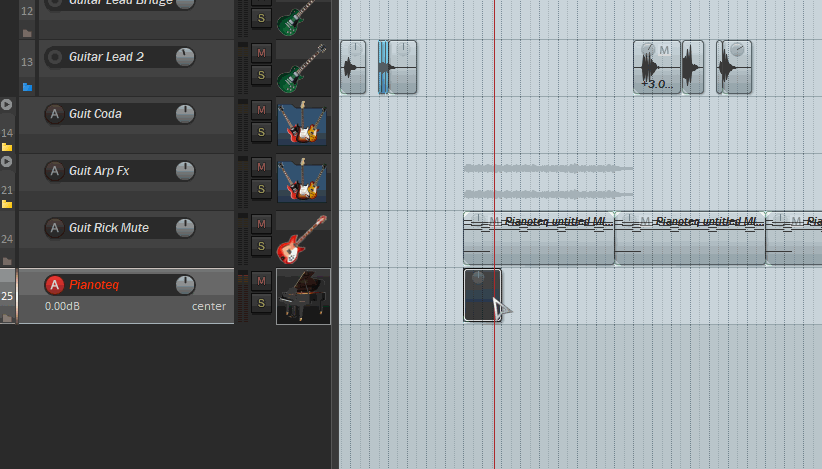Solo the Guit Rick Mute track
The width and height of the screenshot is (822, 469).
click(x=261, y=246)
